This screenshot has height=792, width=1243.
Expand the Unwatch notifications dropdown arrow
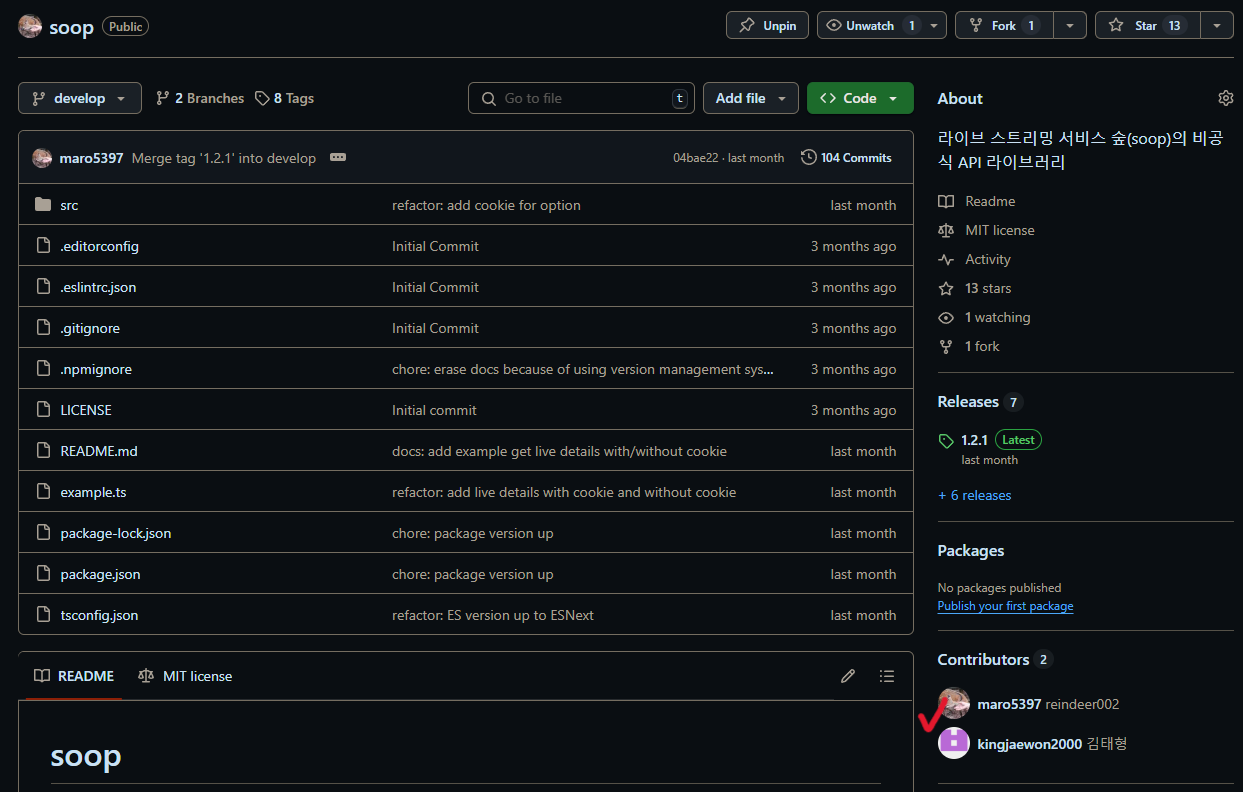point(935,26)
